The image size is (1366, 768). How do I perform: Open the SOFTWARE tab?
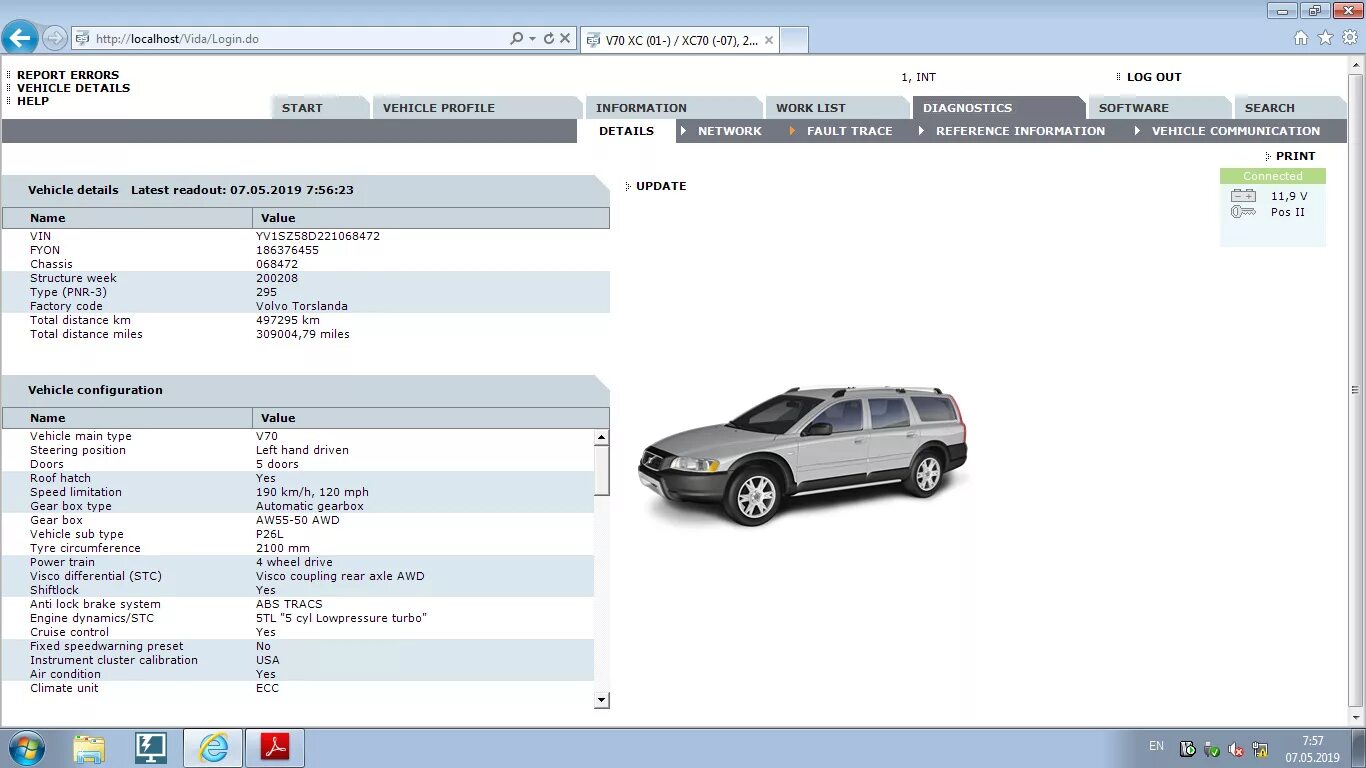(1158, 108)
